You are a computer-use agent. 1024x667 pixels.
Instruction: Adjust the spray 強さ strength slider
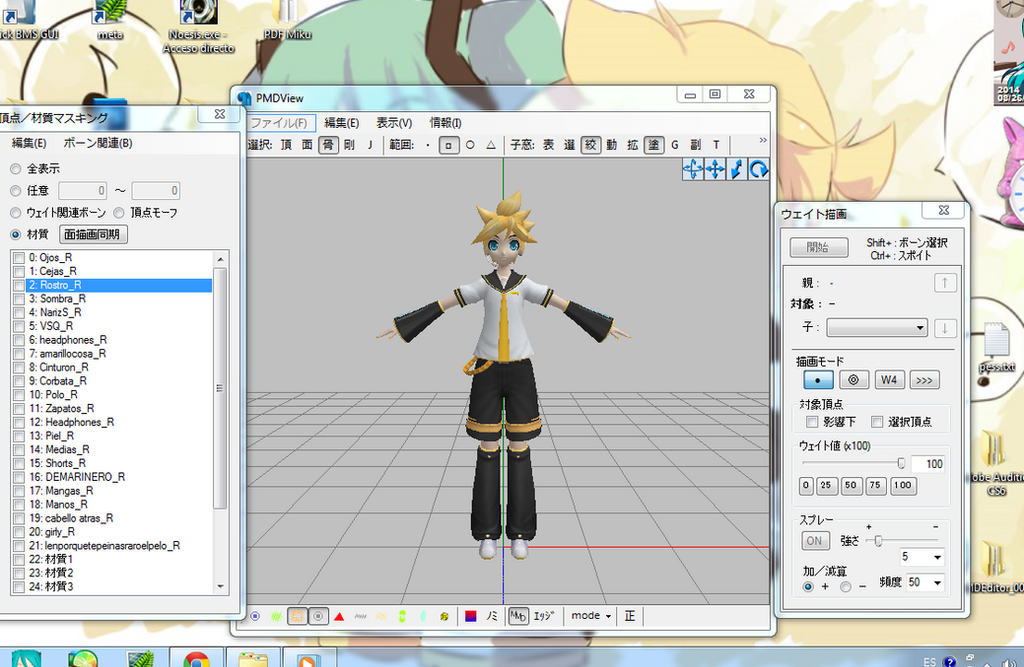(x=878, y=540)
